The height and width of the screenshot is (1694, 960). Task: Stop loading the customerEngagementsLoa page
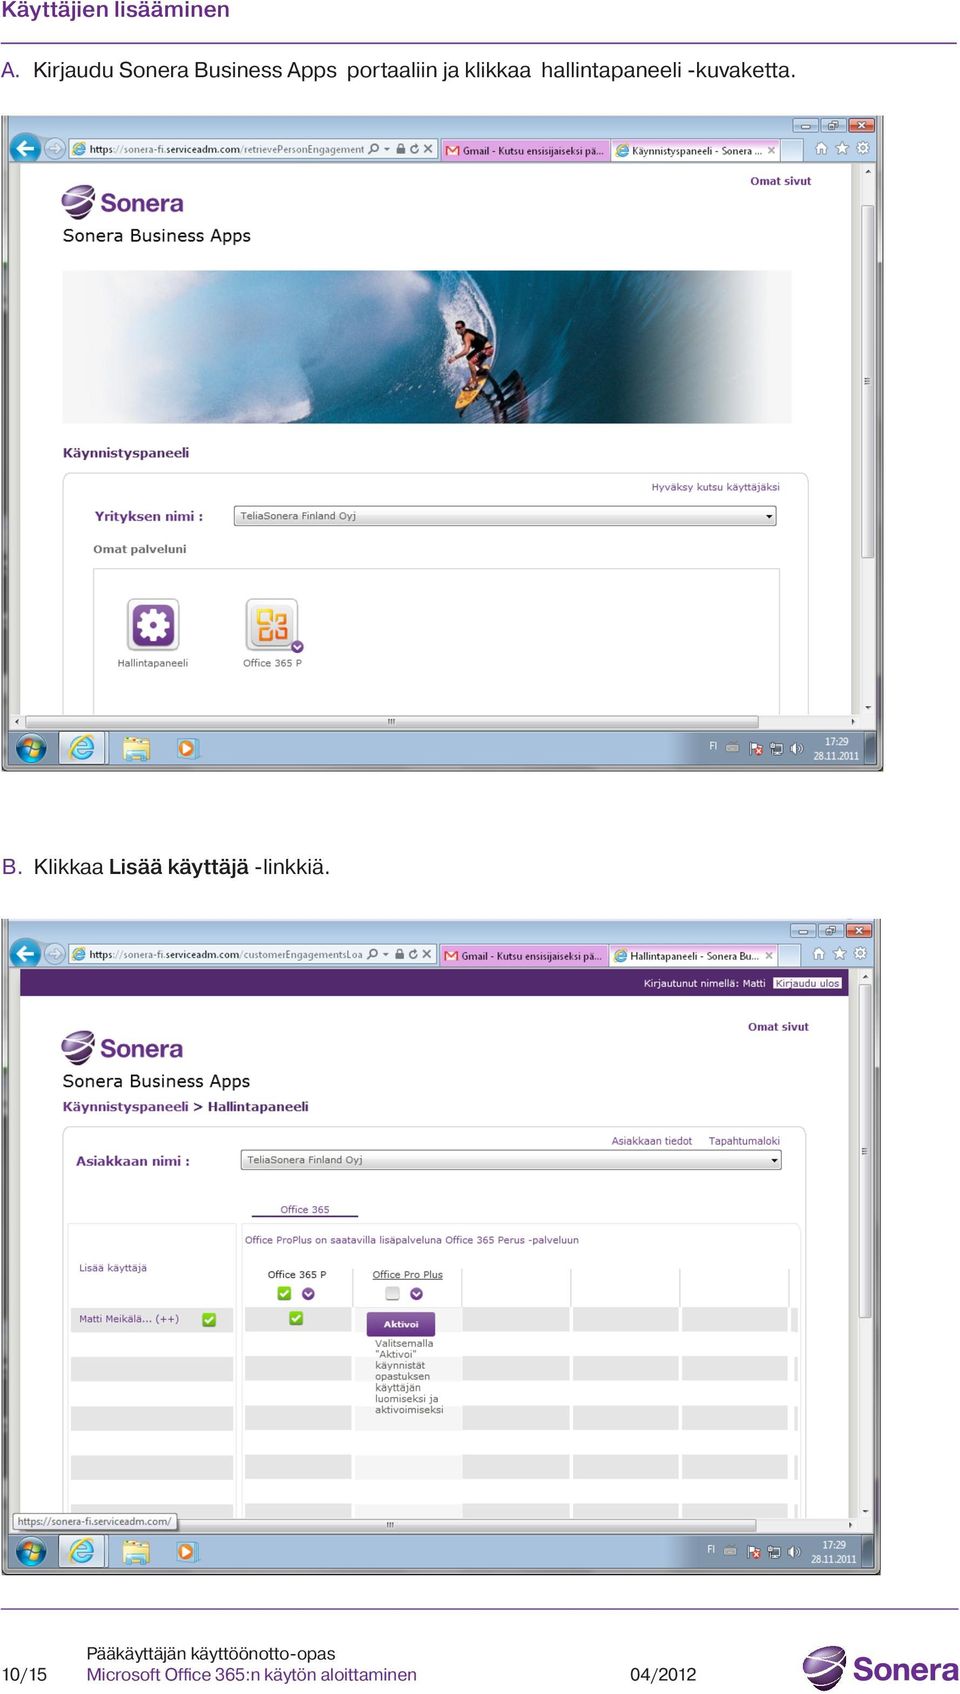tap(427, 954)
